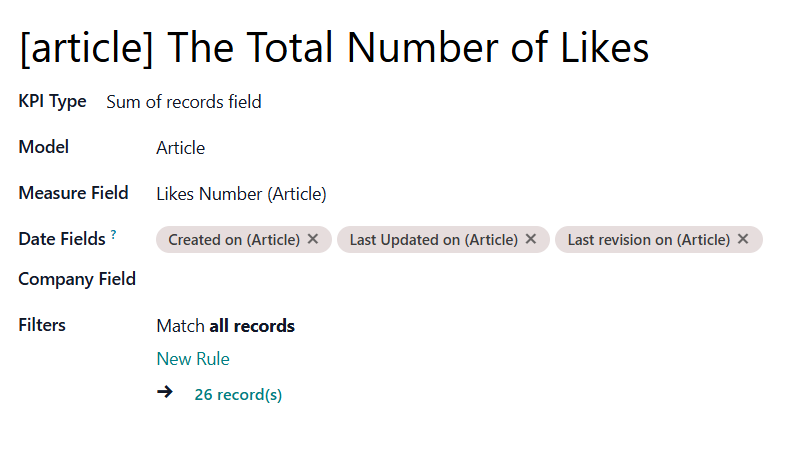Delete the "Last Updated on (Article)" tag
This screenshot has height=449, width=802.
click(531, 240)
